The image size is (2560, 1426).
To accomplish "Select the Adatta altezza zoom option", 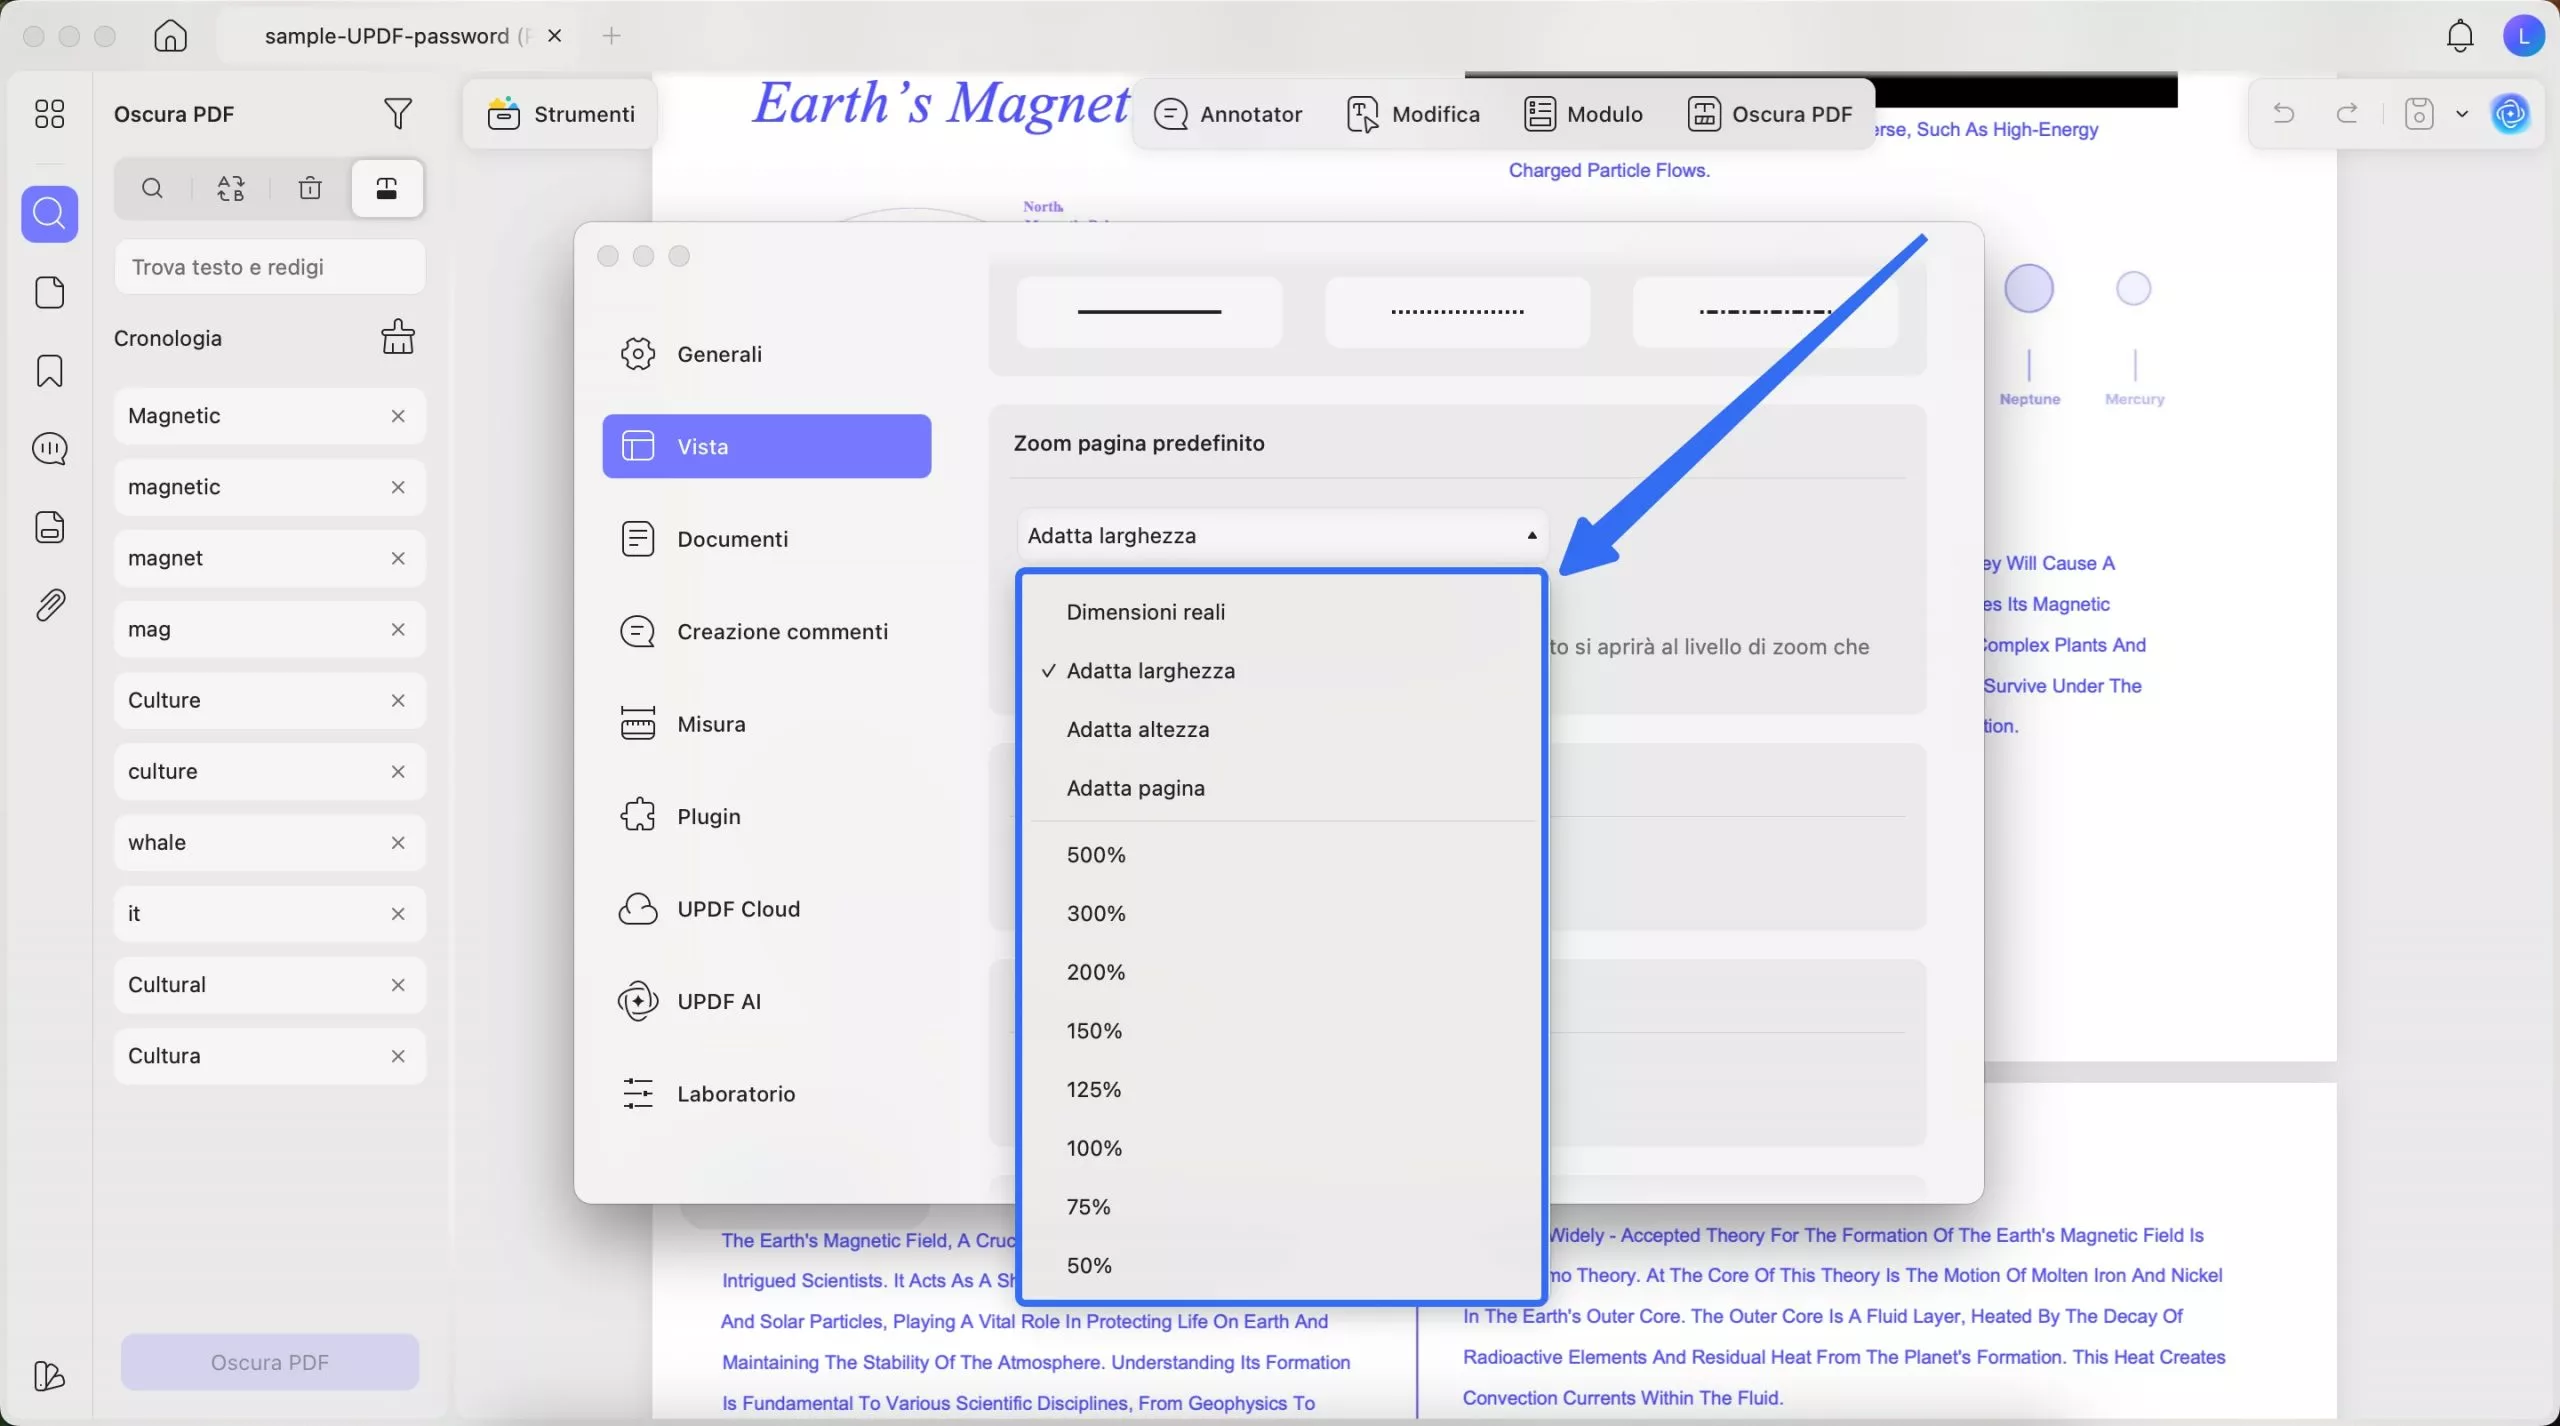I will (x=1139, y=729).
